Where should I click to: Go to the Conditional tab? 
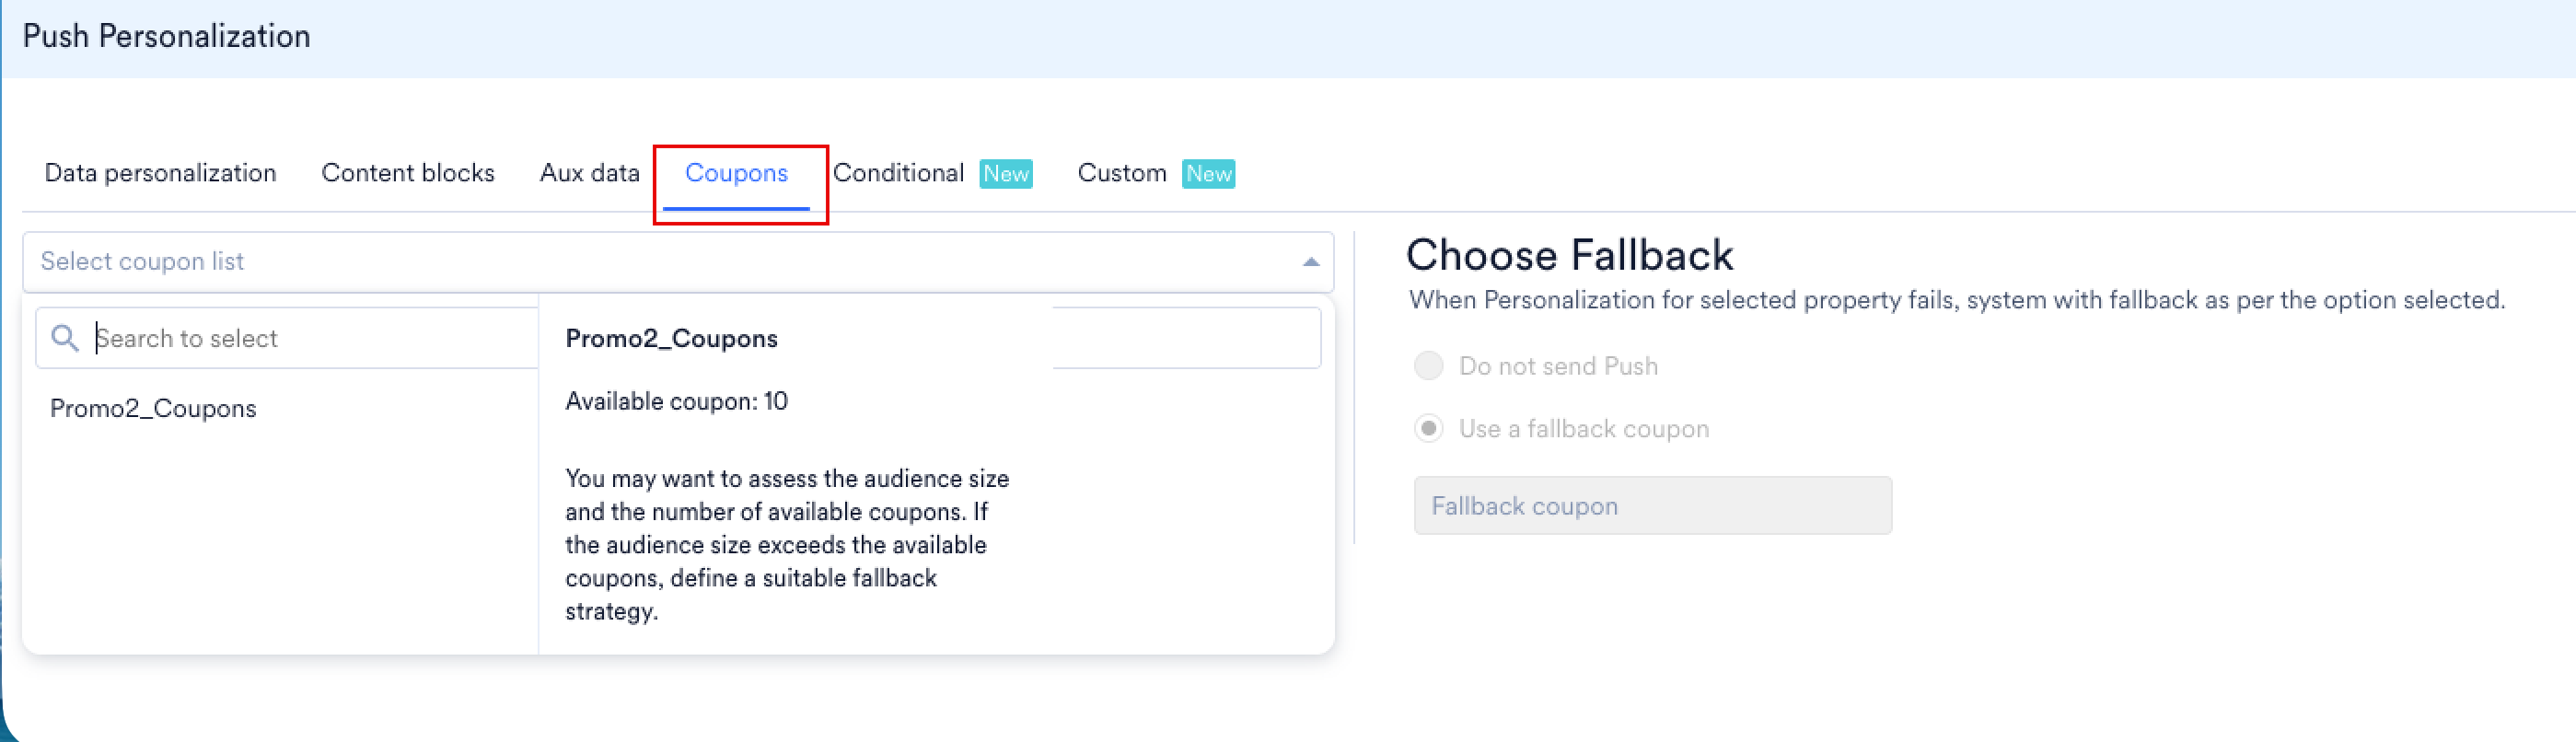(x=898, y=173)
